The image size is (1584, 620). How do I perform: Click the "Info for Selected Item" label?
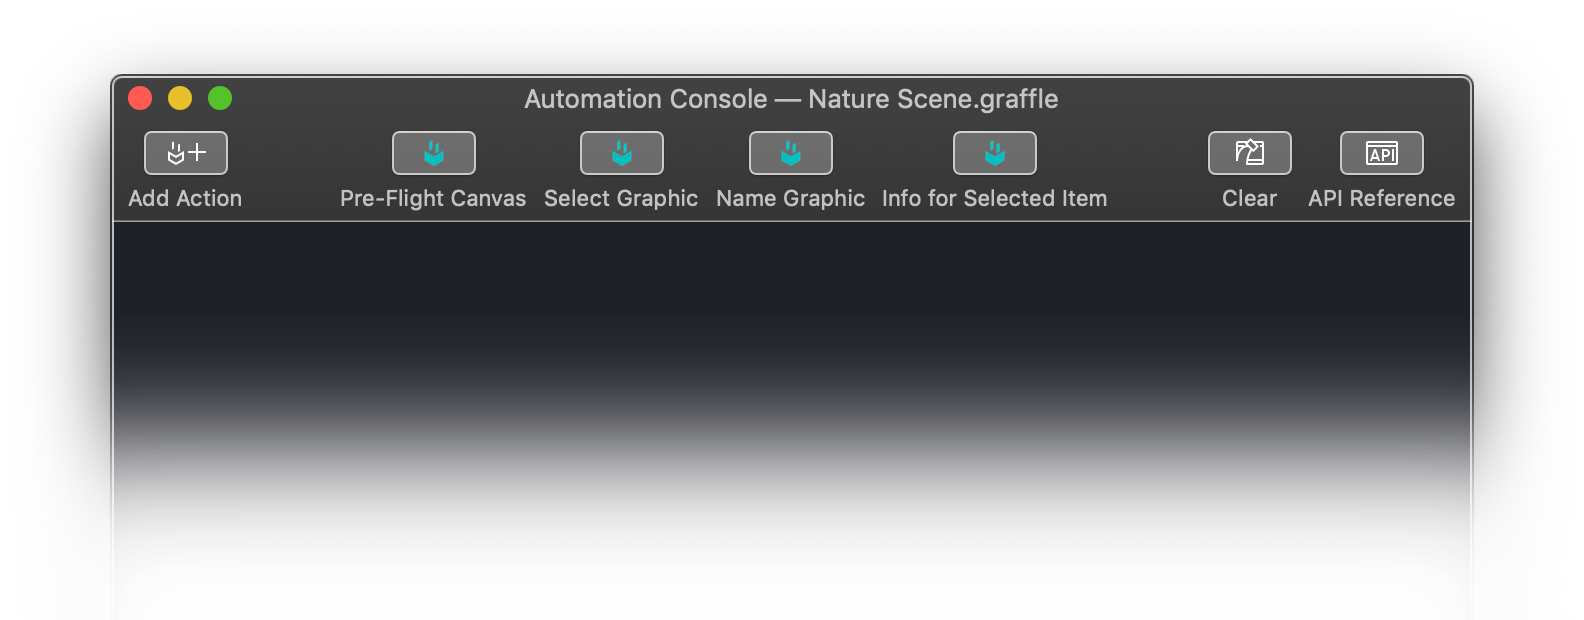pos(994,198)
